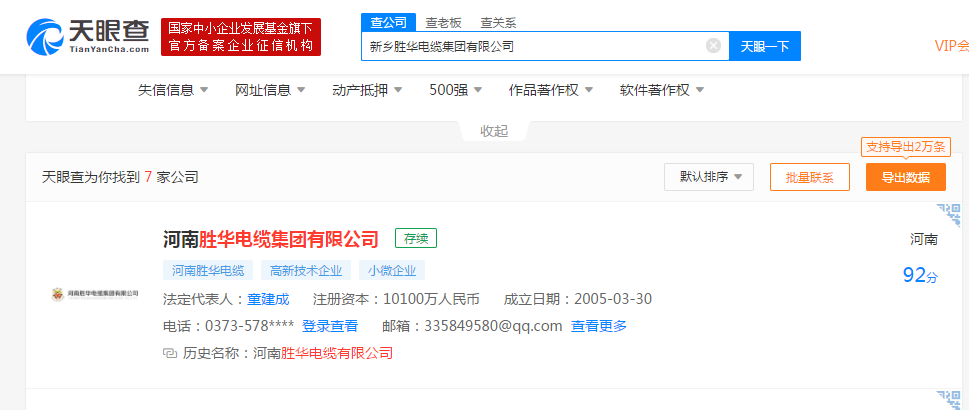
Task: Switch to the 查老板 tab
Action: [x=443, y=23]
